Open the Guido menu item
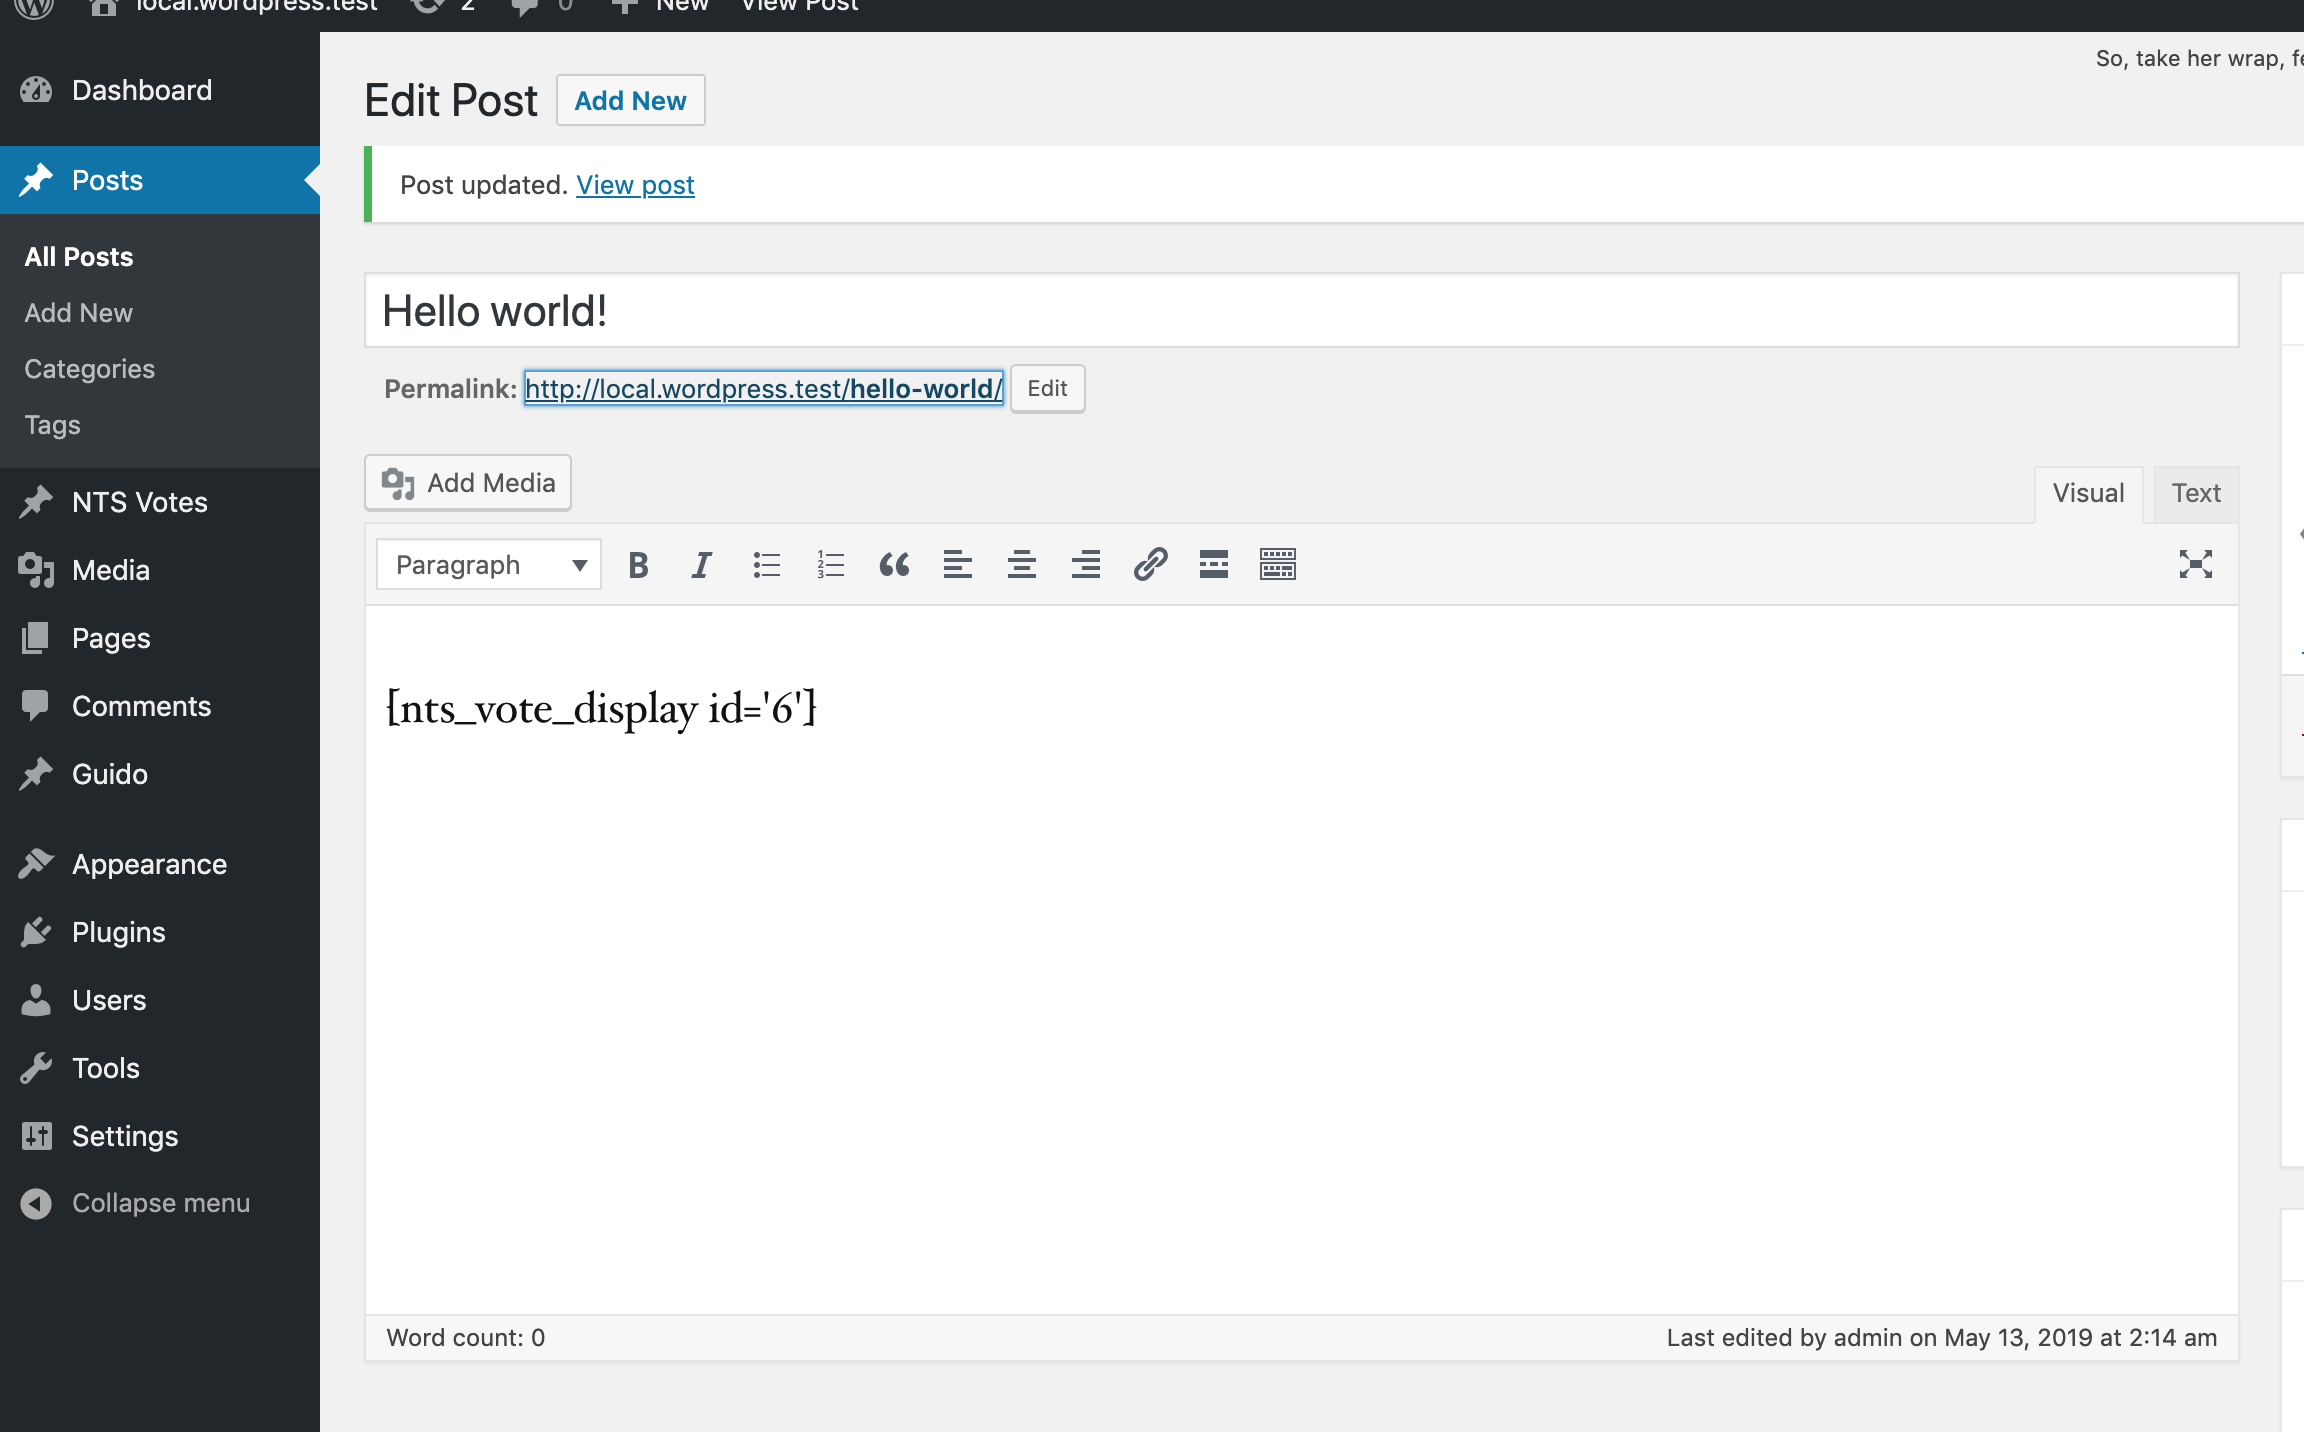This screenshot has height=1432, width=2304. 160,774
